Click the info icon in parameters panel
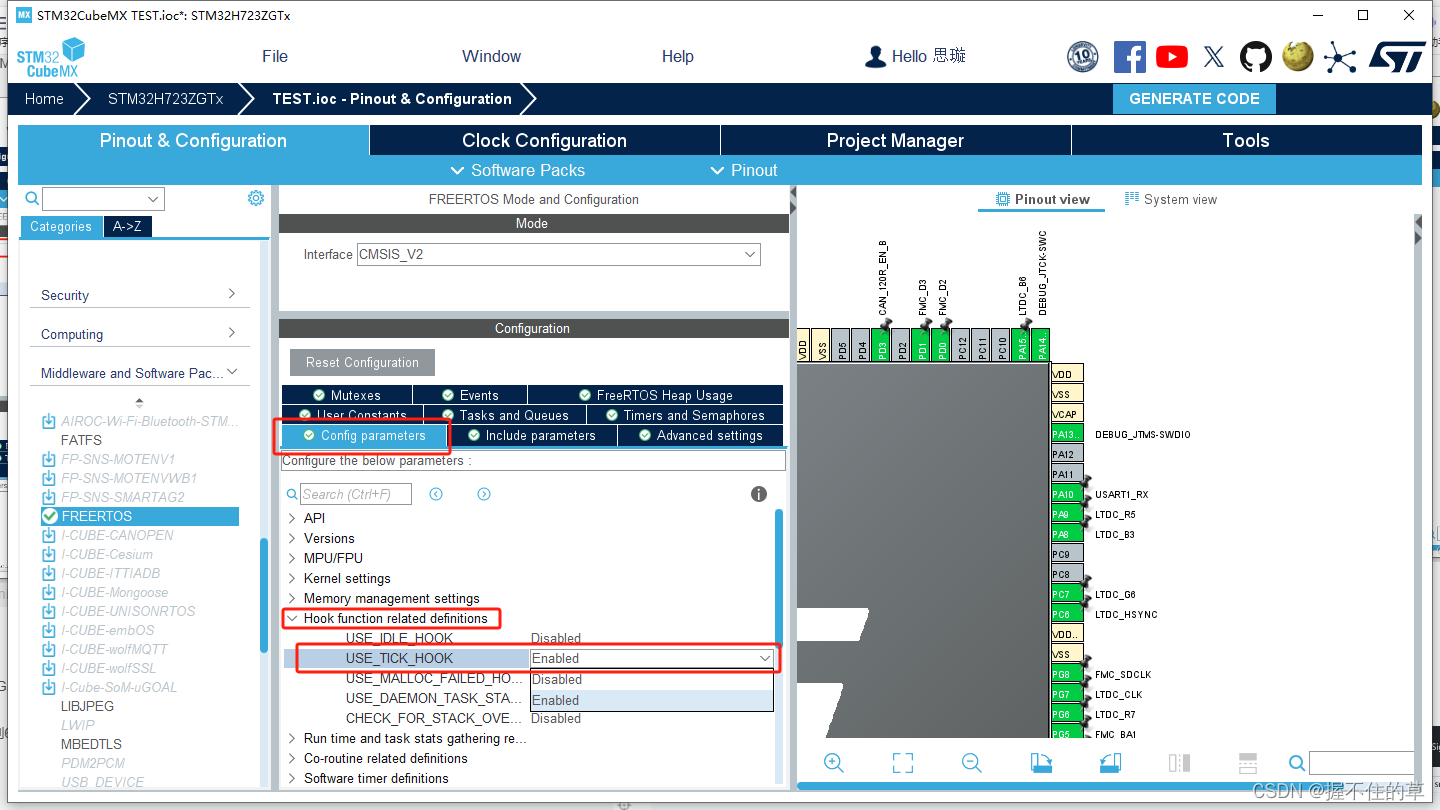Image resolution: width=1440 pixels, height=810 pixels. tap(759, 494)
